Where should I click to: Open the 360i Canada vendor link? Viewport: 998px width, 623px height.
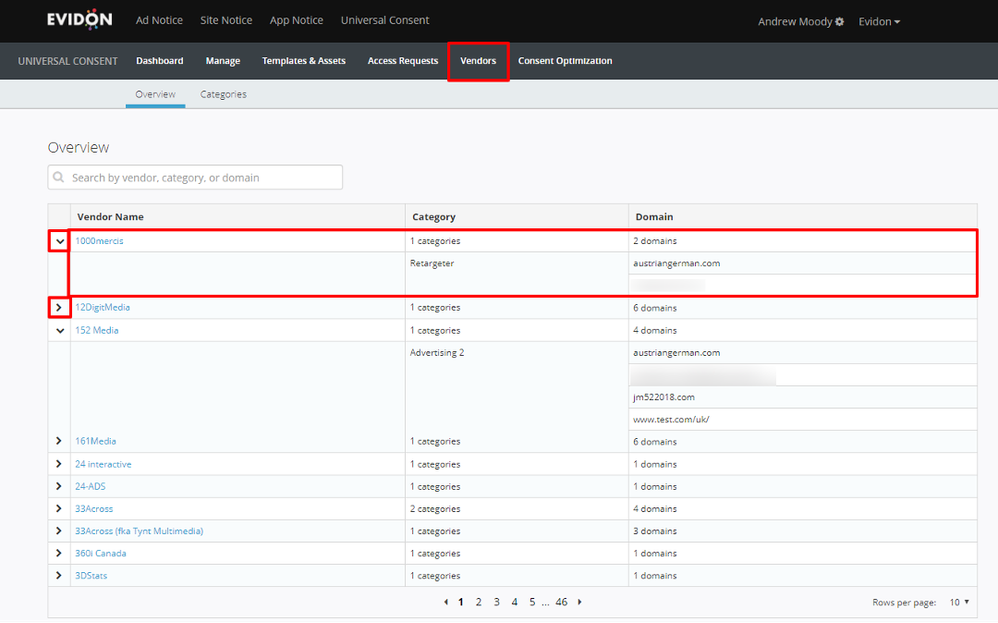[x=101, y=554]
